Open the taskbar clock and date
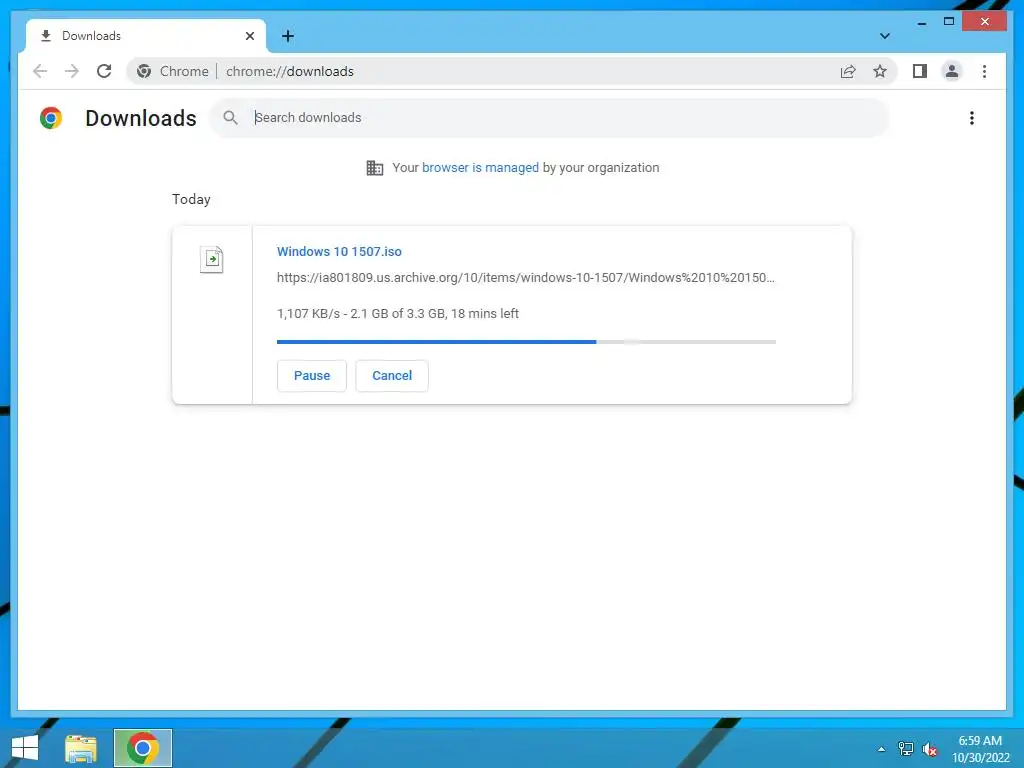 980,749
